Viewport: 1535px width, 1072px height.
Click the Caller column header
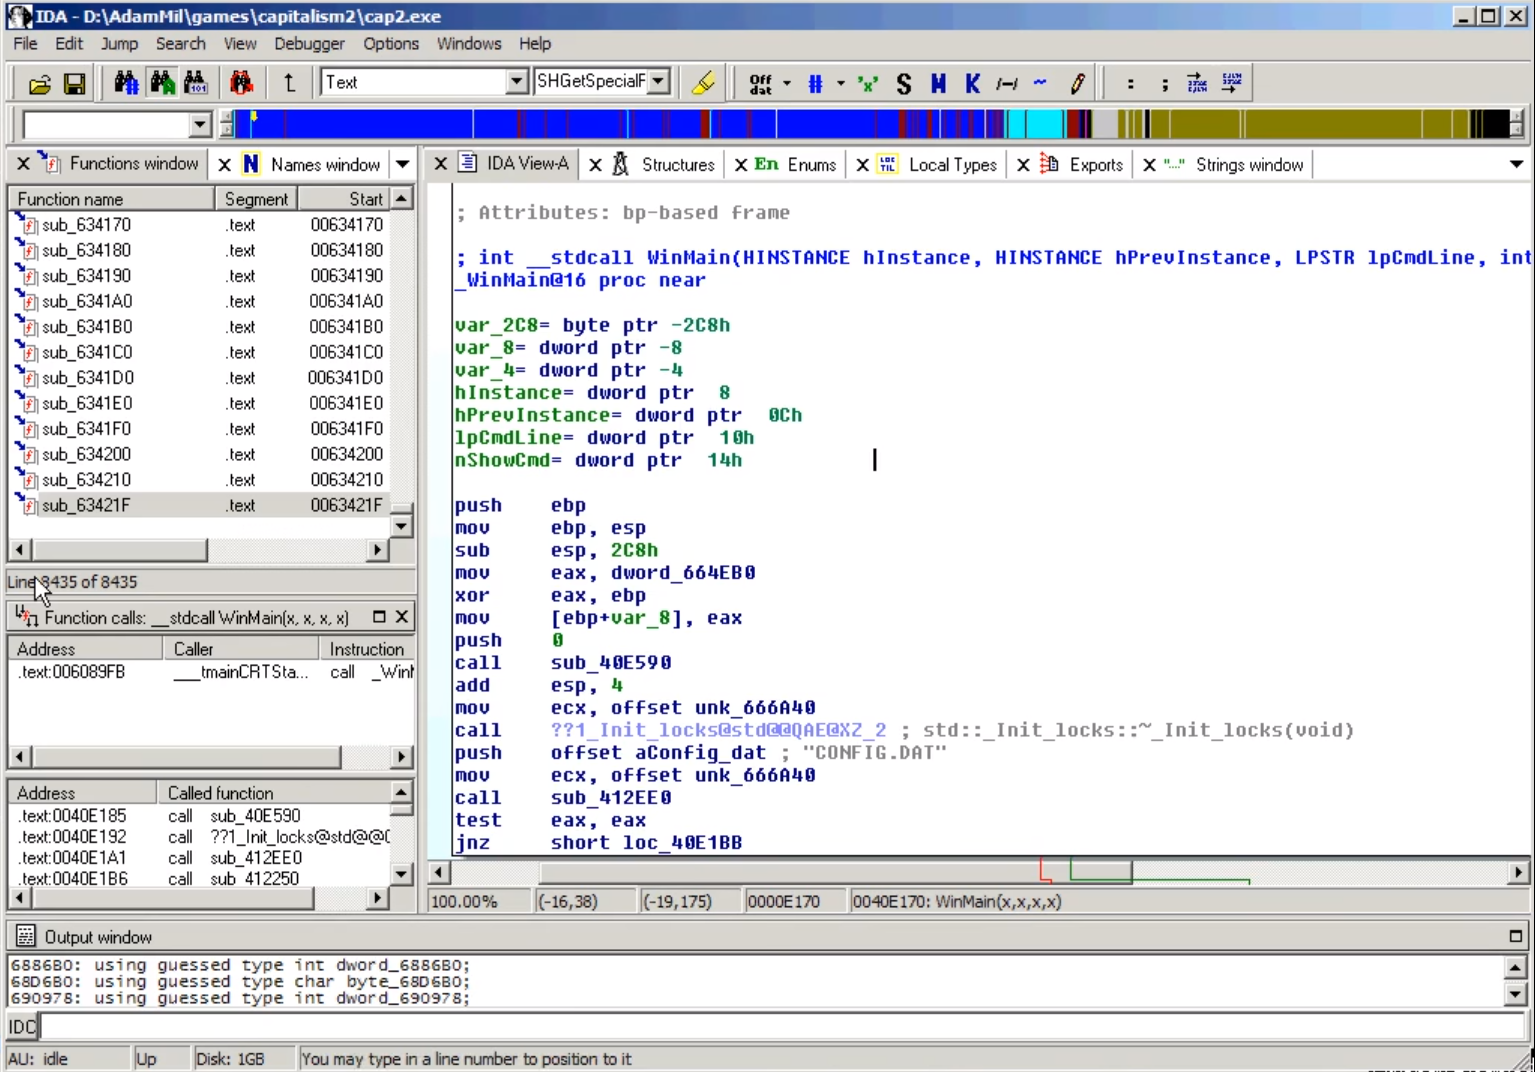tap(241, 649)
